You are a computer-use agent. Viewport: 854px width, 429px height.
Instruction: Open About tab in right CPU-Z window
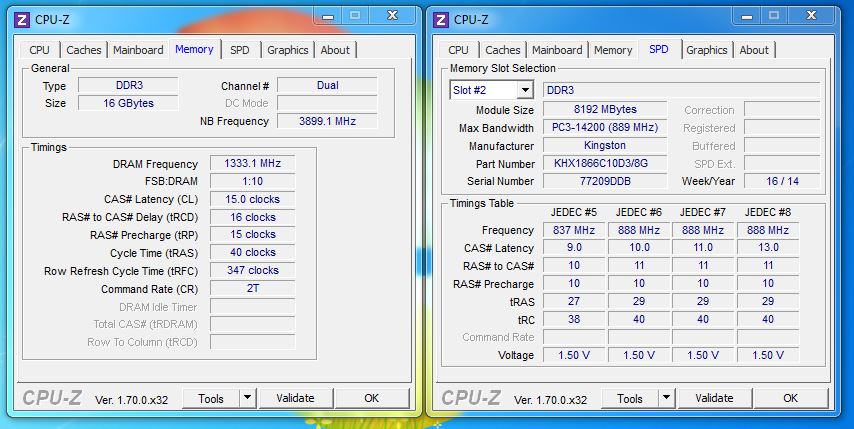(x=754, y=50)
